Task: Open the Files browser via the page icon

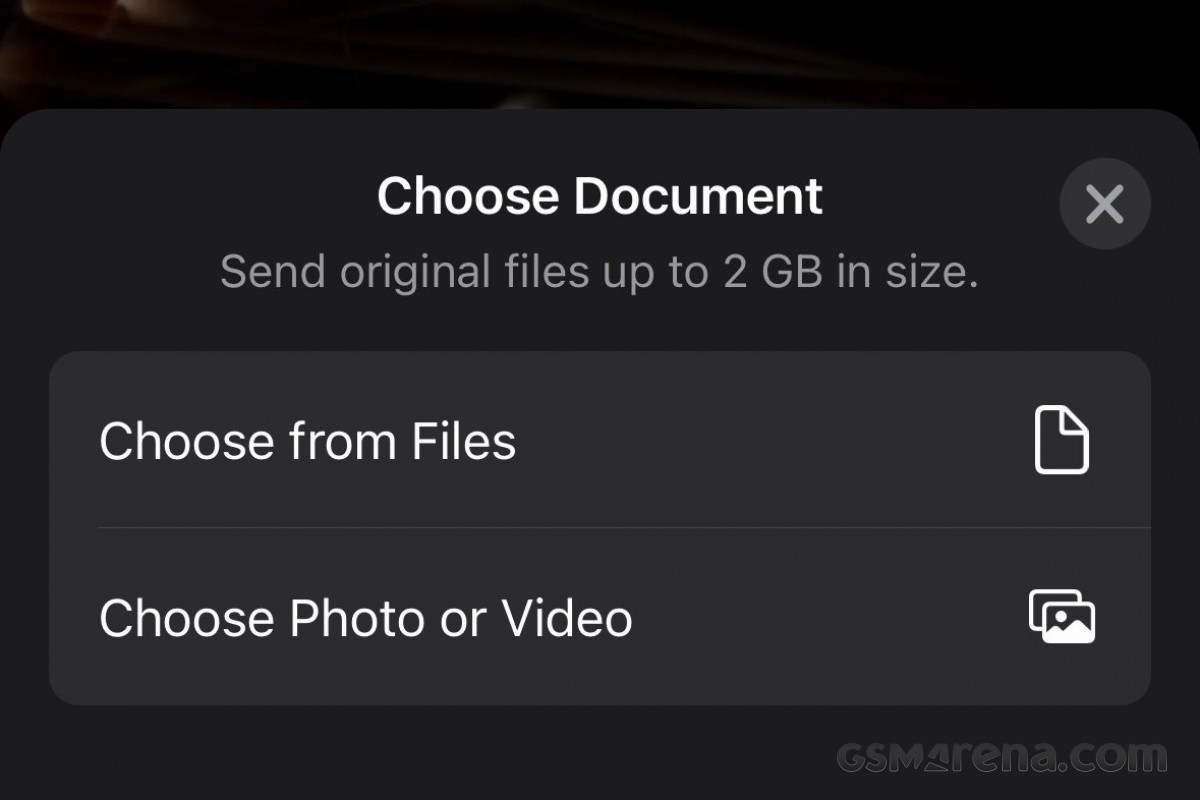Action: pos(1061,441)
